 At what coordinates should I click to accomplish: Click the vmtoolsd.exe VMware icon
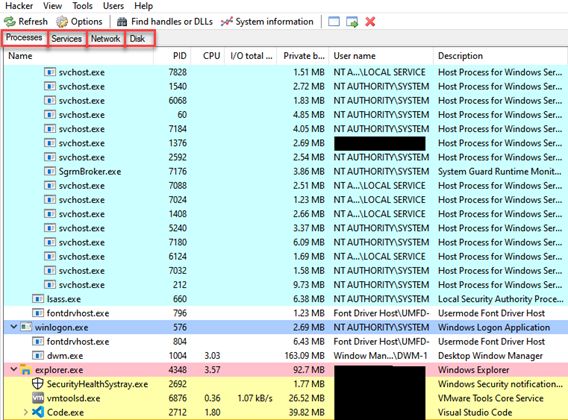tap(38, 398)
